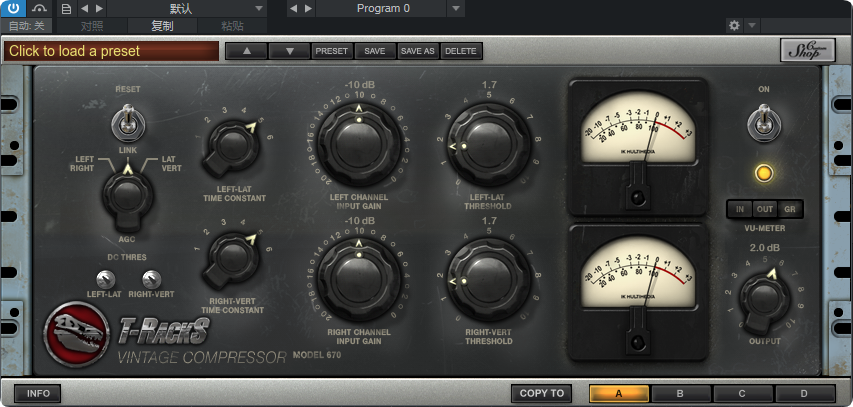Select next program before Program 0
Screen dimensions: 853x407
click(308, 8)
